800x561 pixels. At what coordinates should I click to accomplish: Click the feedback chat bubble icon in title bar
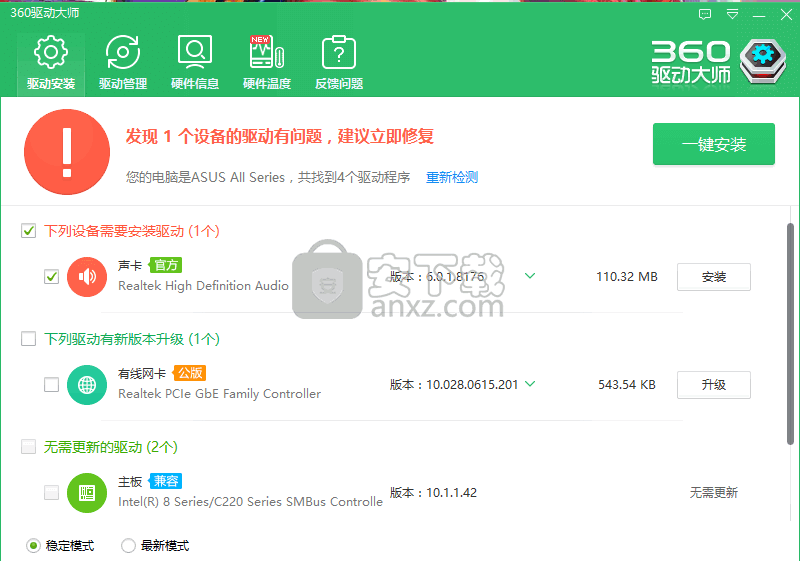pos(705,15)
